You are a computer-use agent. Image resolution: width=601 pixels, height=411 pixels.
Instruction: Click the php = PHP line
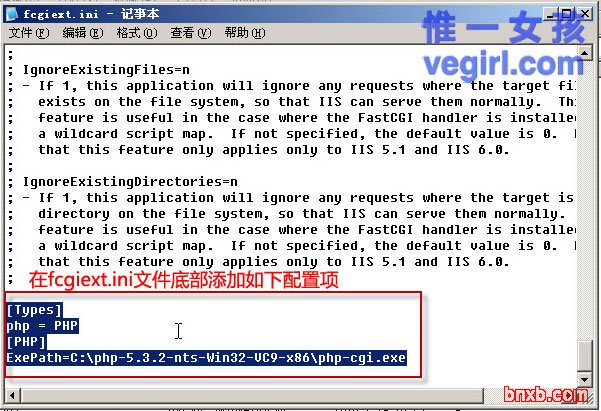pos(42,326)
